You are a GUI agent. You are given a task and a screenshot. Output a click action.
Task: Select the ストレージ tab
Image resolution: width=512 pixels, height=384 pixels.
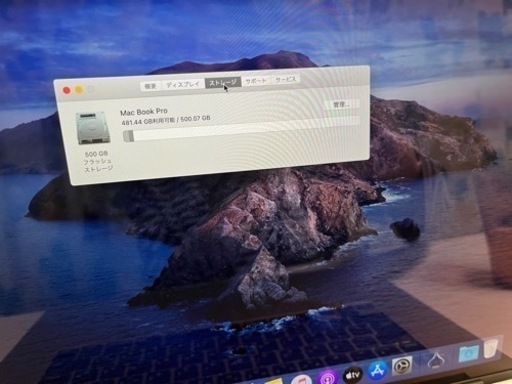pos(222,82)
